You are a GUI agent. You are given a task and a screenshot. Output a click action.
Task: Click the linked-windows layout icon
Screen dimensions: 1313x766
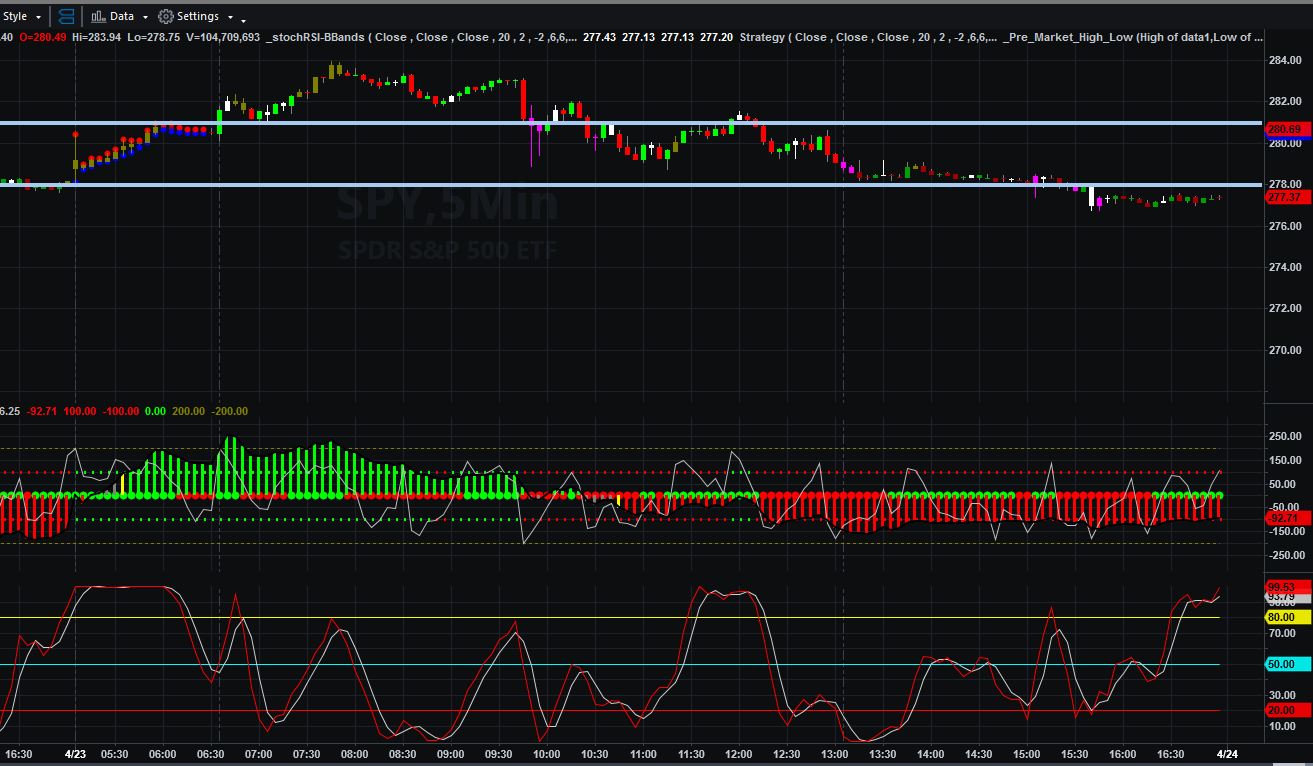66,16
